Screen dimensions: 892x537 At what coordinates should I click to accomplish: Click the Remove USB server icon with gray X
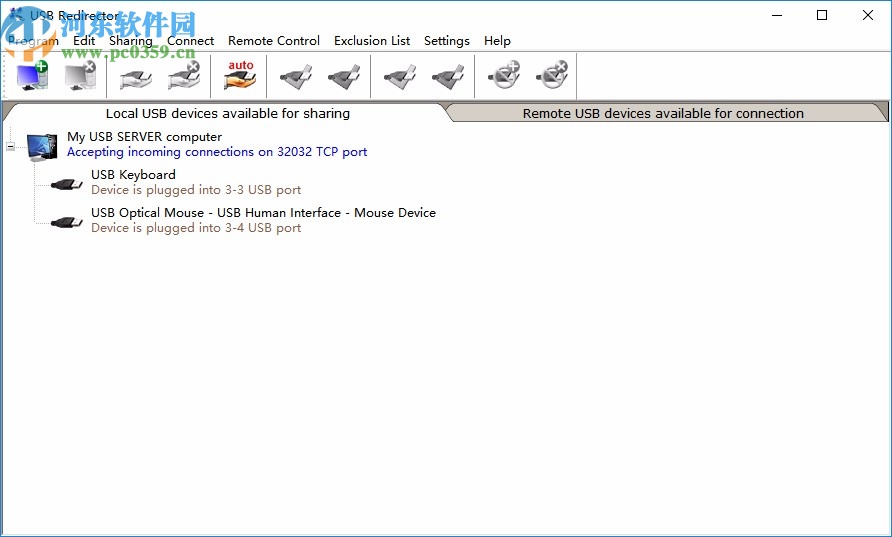click(80, 76)
